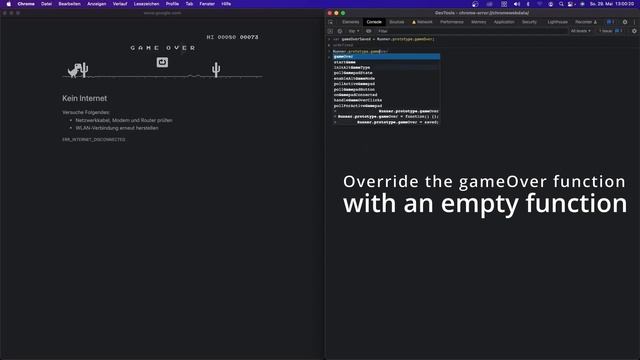Click the HI score counter in dino game
Viewport: 640px width, 360px height.
[x=232, y=37]
